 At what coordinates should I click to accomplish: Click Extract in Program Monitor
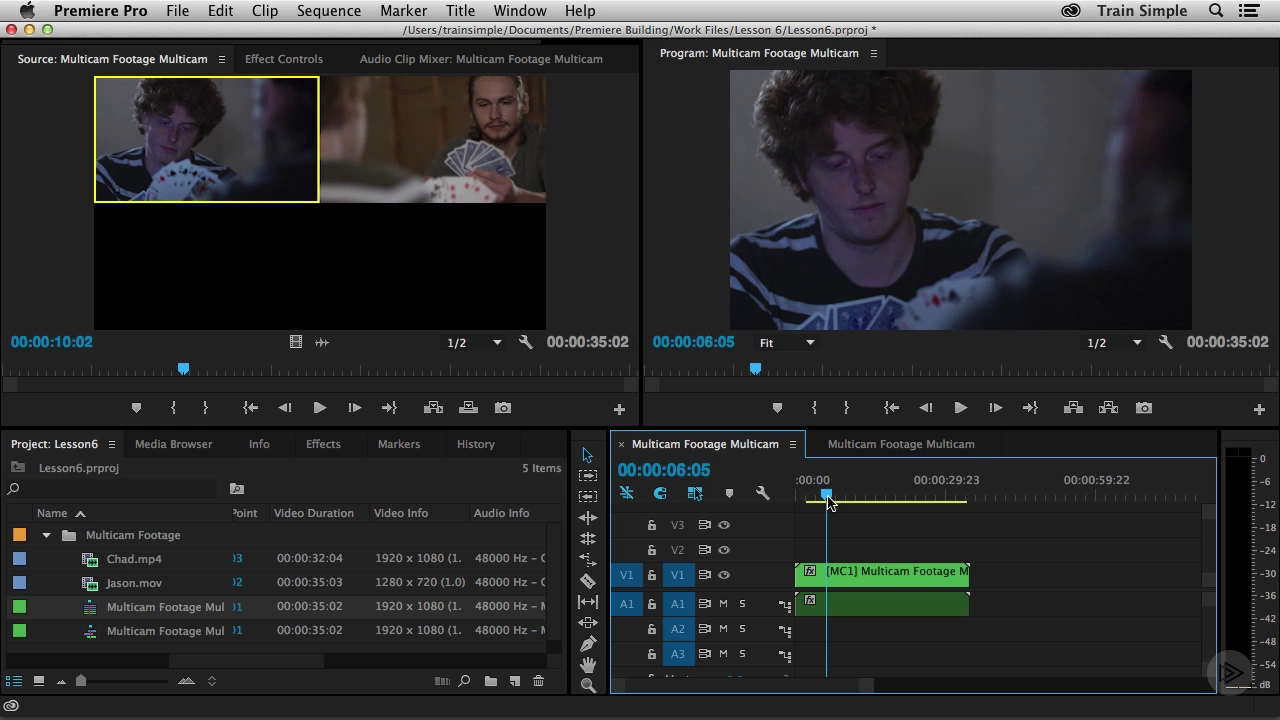pyautogui.click(x=1108, y=408)
